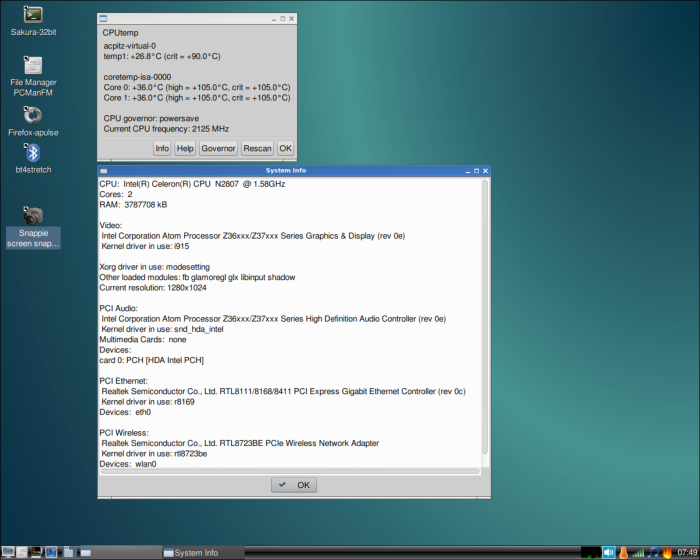Click the 'RAM: 3787708 kB' line

pos(133,205)
